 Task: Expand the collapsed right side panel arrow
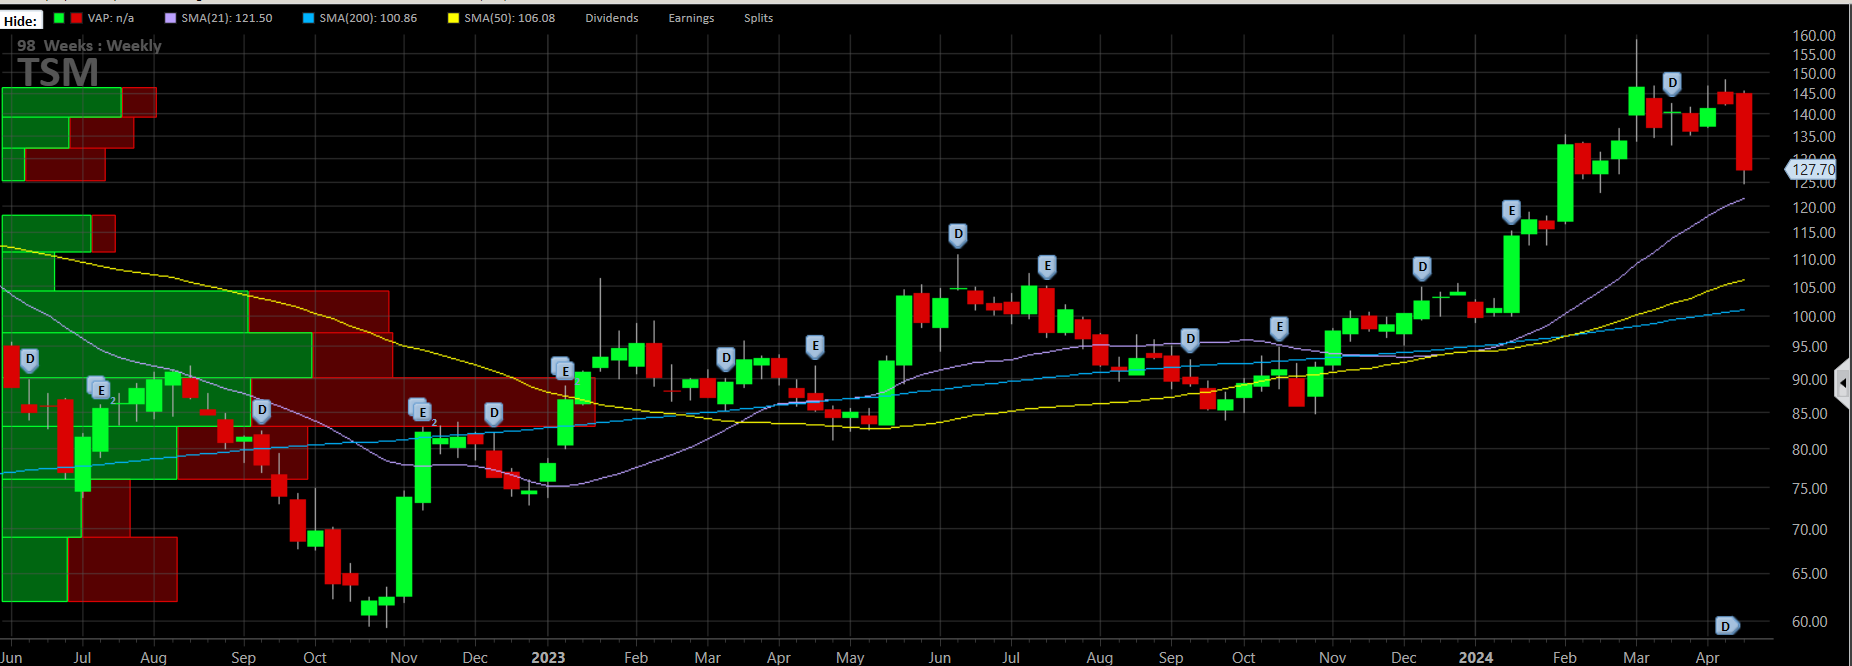point(1843,383)
